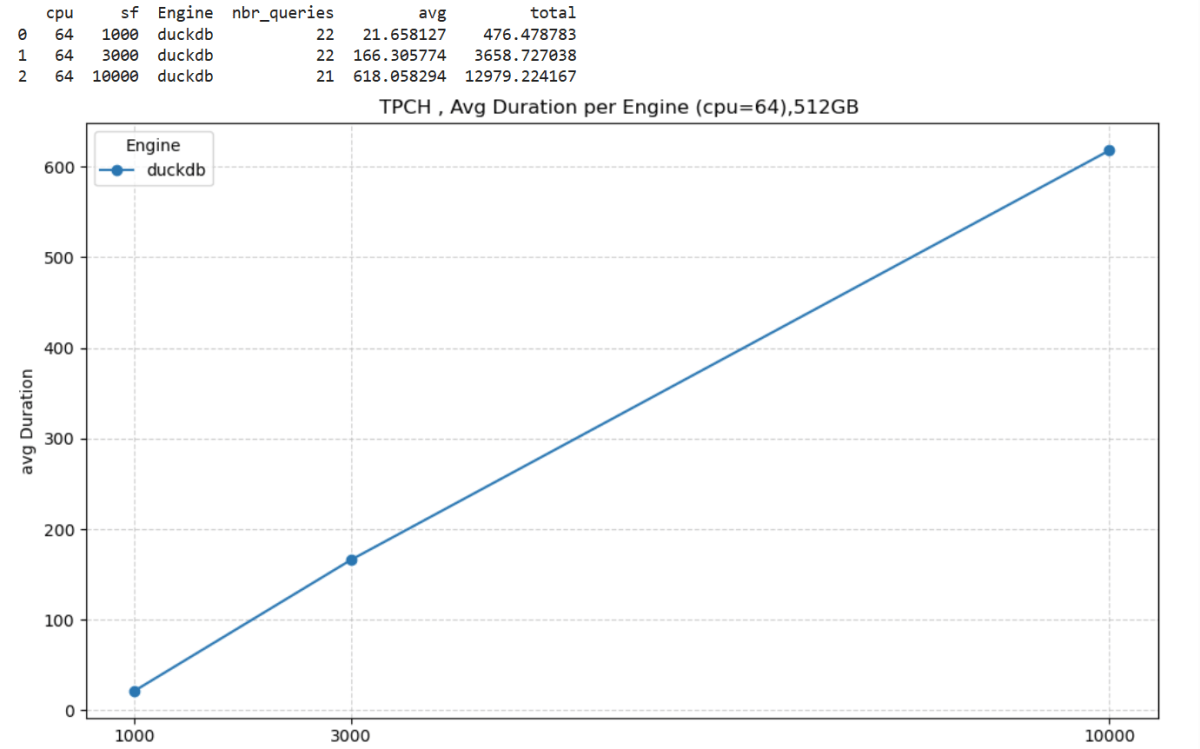Click the 10000 x-axis tick label
The width and height of the screenshot is (1200, 749).
(x=1109, y=734)
